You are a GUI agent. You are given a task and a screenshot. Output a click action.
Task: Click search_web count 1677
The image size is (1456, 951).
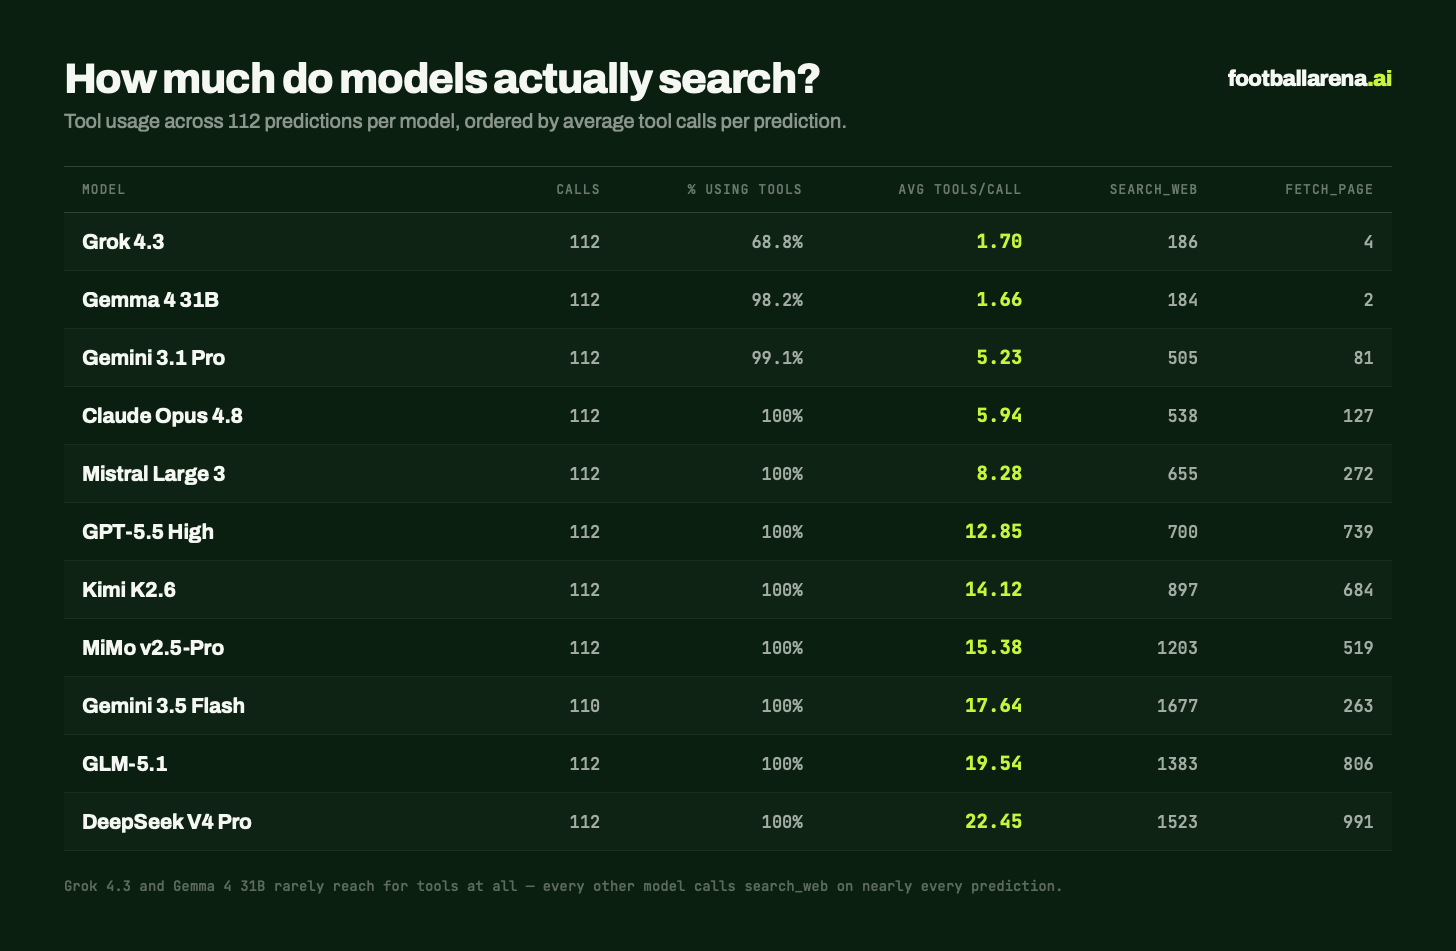(1178, 706)
